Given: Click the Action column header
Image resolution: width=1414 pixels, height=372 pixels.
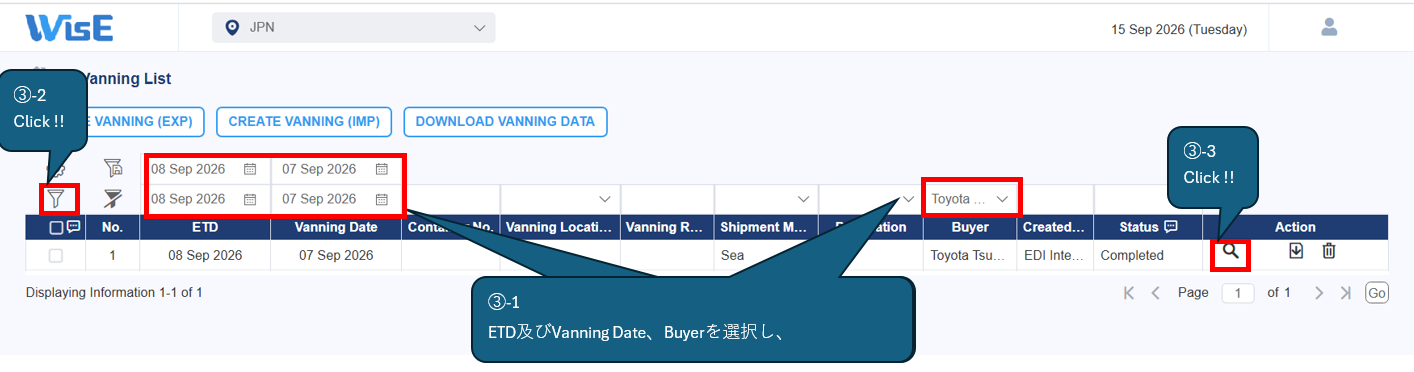Looking at the screenshot, I should [x=1295, y=227].
